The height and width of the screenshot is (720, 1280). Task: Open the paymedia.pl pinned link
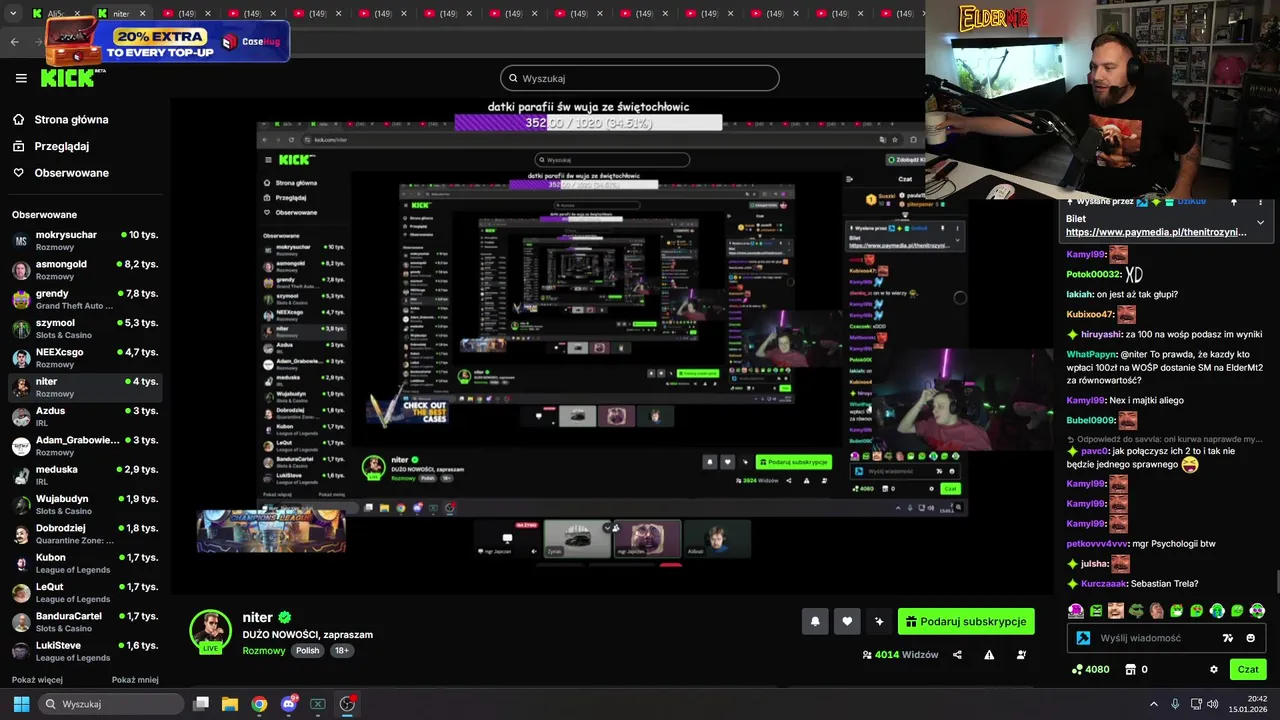pos(1156,232)
